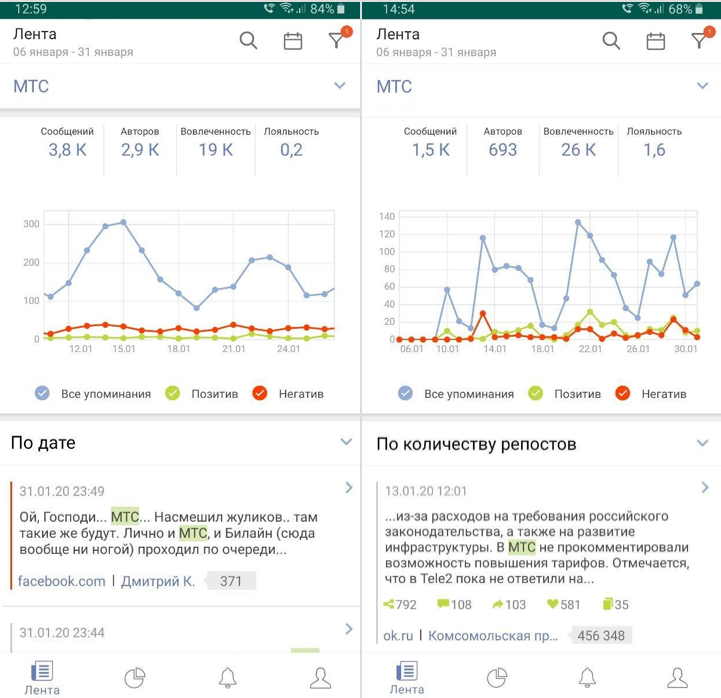This screenshot has width=721, height=698.
Task: Open search in the left screen header
Action: (x=248, y=40)
